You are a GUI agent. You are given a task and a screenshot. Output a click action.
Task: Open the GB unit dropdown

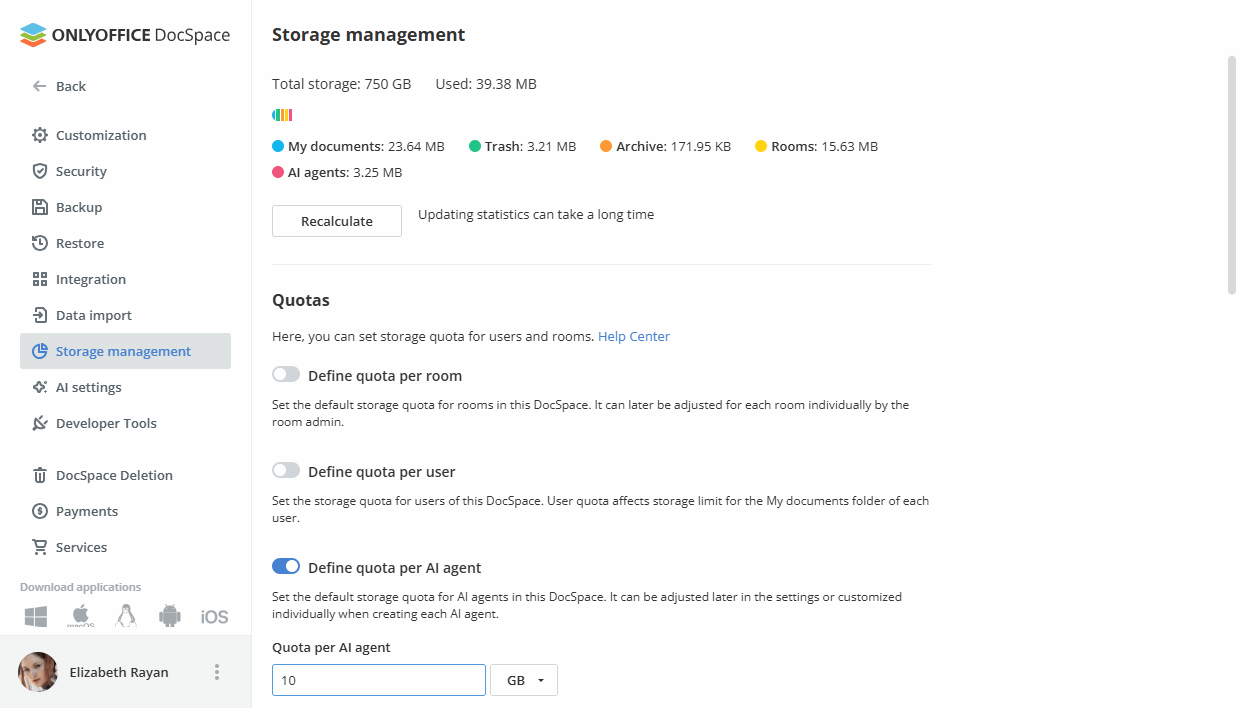pyautogui.click(x=523, y=679)
